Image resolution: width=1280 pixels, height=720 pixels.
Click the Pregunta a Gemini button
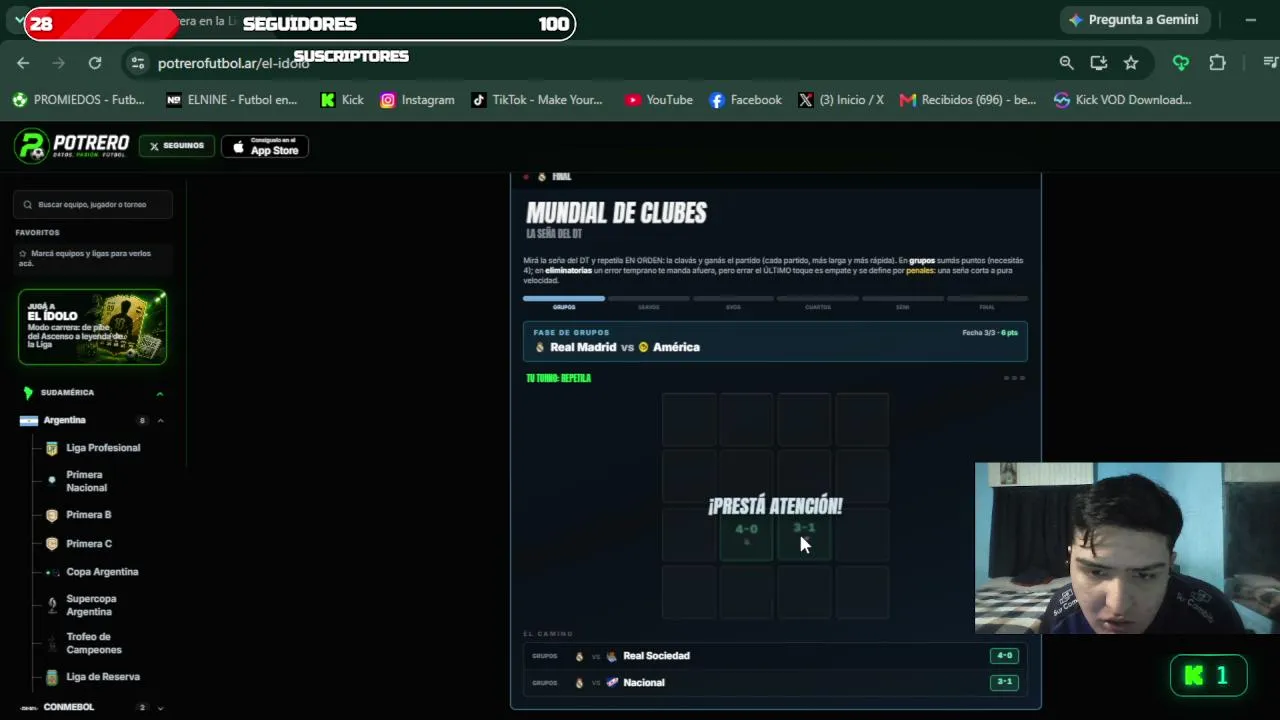click(1135, 20)
